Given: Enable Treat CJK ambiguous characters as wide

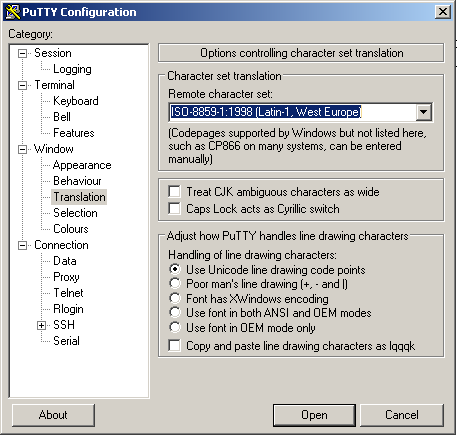Looking at the screenshot, I should [x=174, y=192].
